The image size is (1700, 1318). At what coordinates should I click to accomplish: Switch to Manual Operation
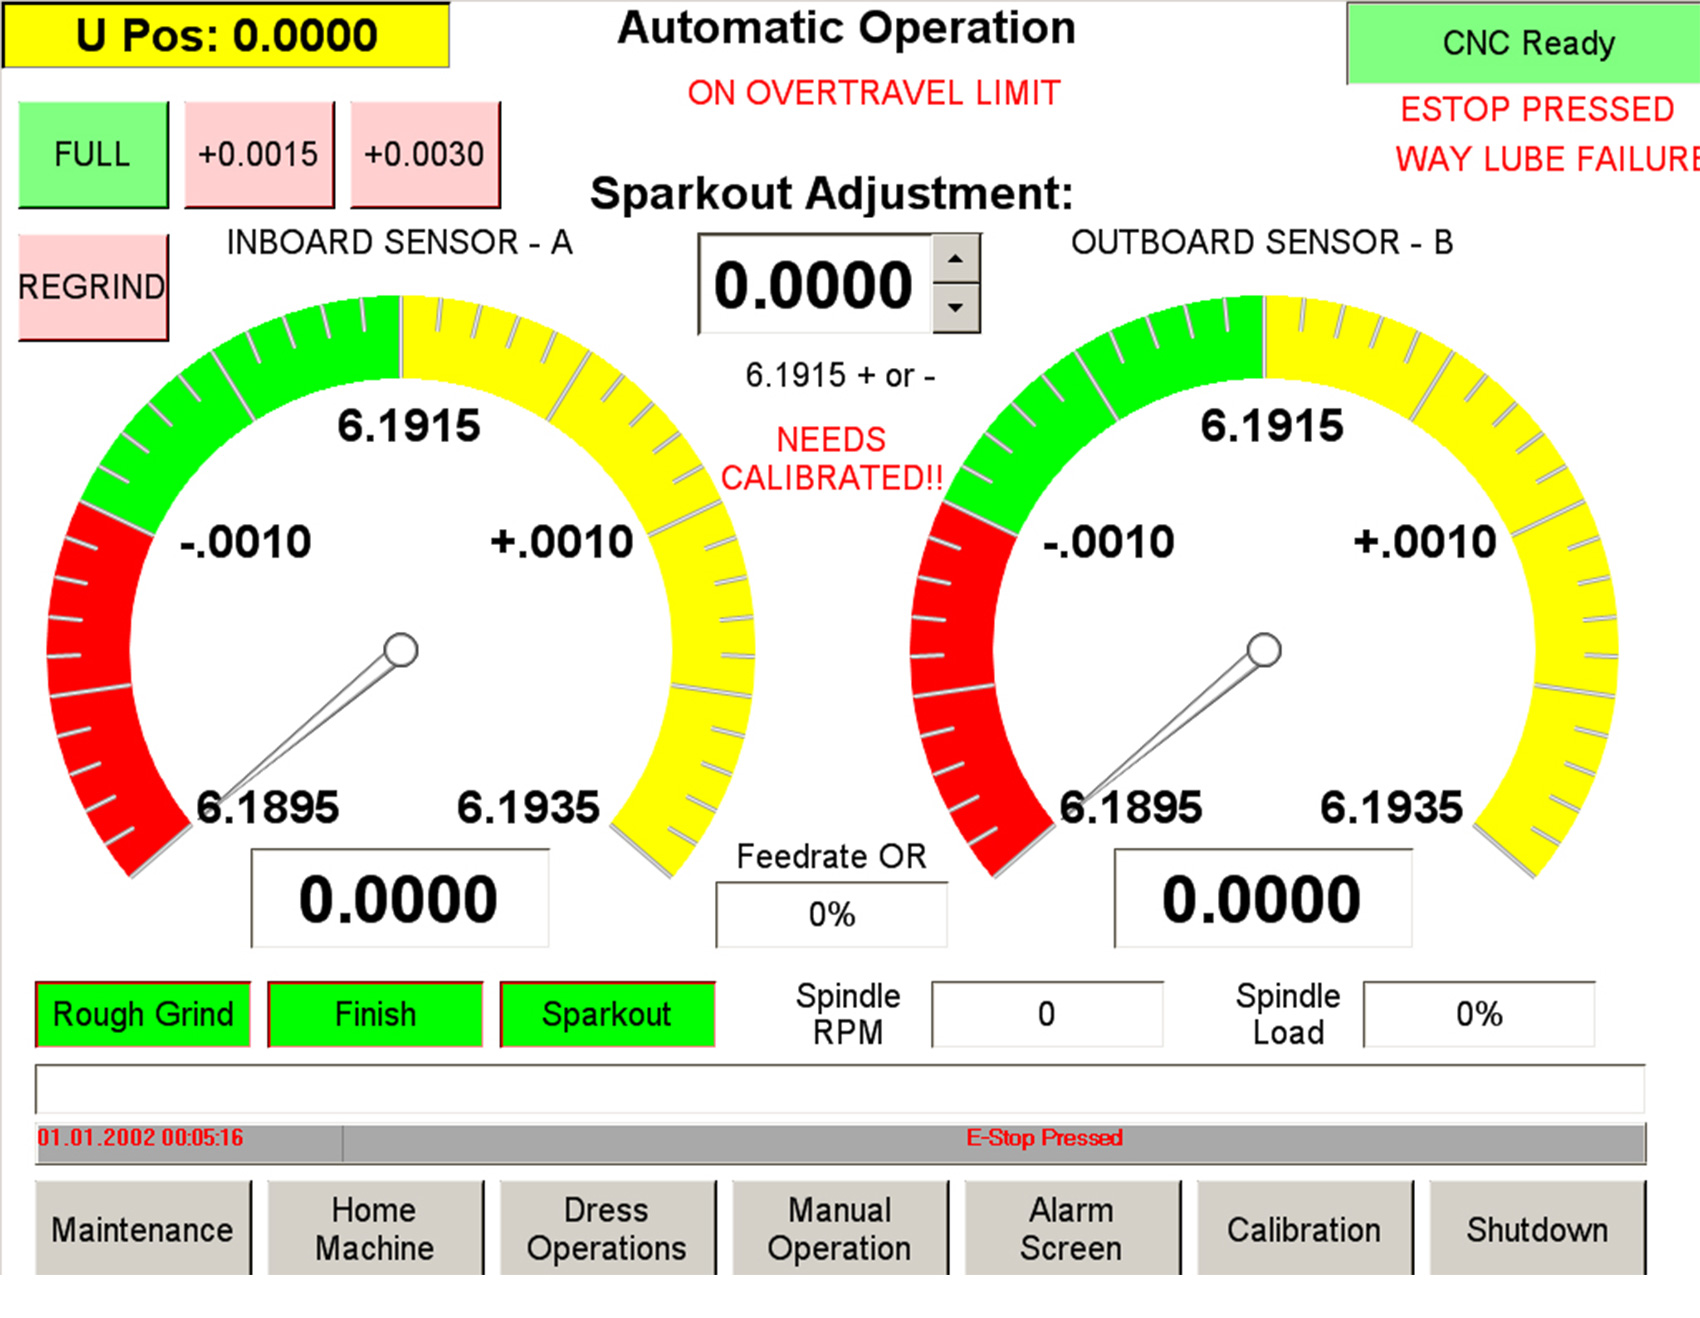(840, 1228)
